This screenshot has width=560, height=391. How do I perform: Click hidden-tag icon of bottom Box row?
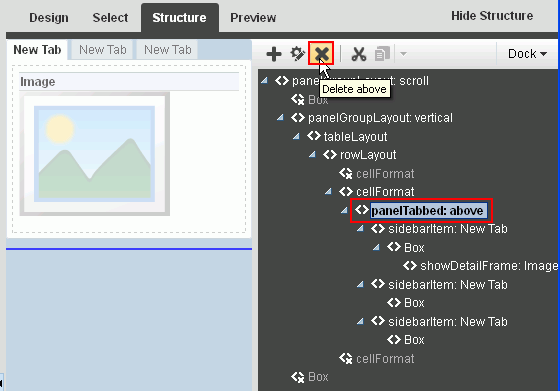coord(298,377)
